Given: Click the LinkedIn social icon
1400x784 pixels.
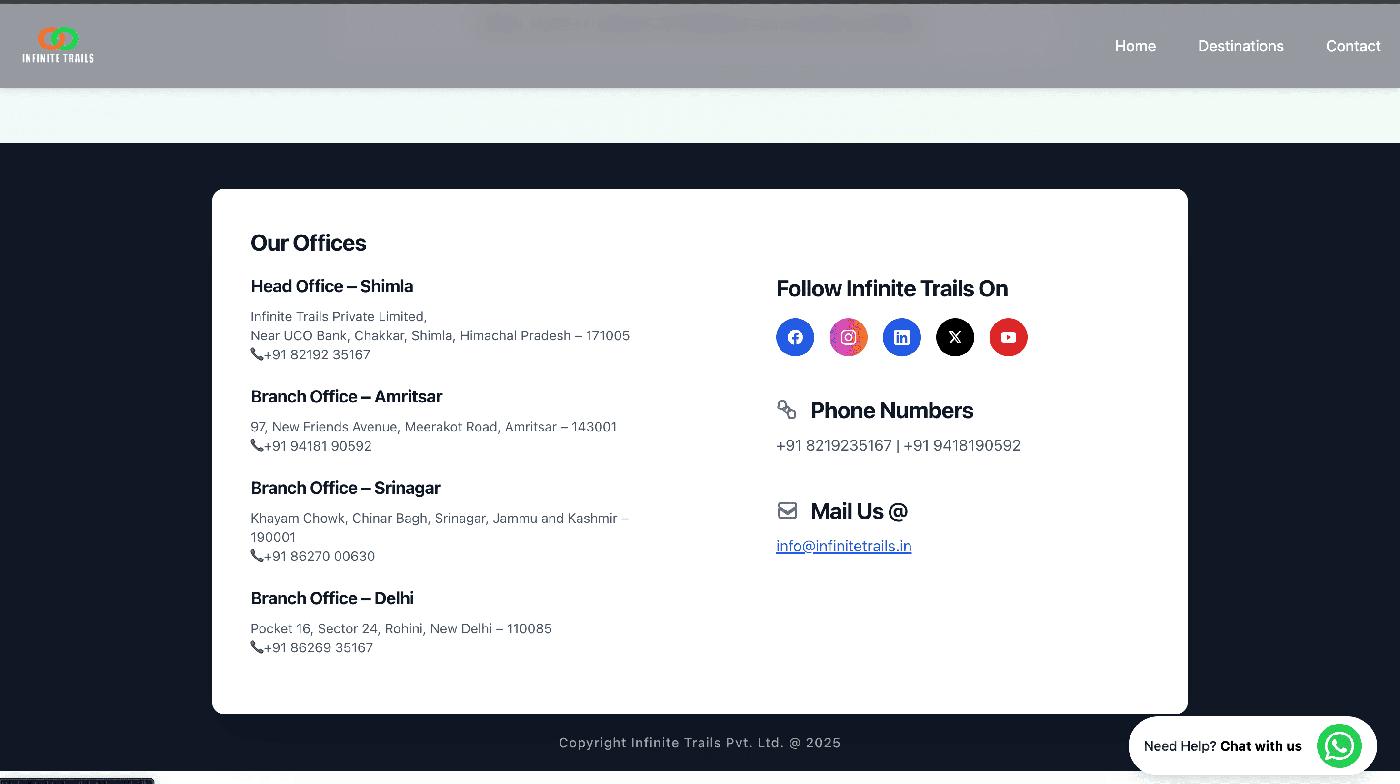Looking at the screenshot, I should (x=901, y=337).
